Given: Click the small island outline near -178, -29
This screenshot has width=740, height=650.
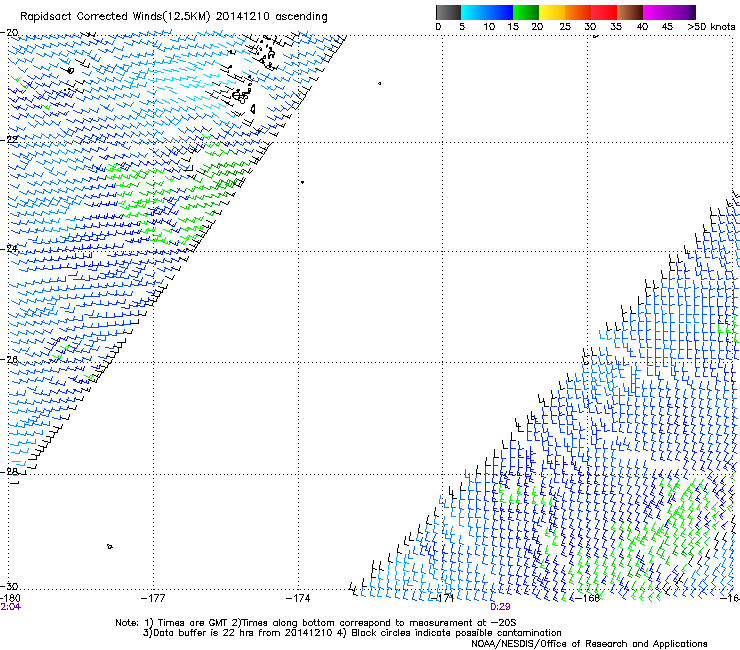Looking at the screenshot, I should click(x=109, y=547).
